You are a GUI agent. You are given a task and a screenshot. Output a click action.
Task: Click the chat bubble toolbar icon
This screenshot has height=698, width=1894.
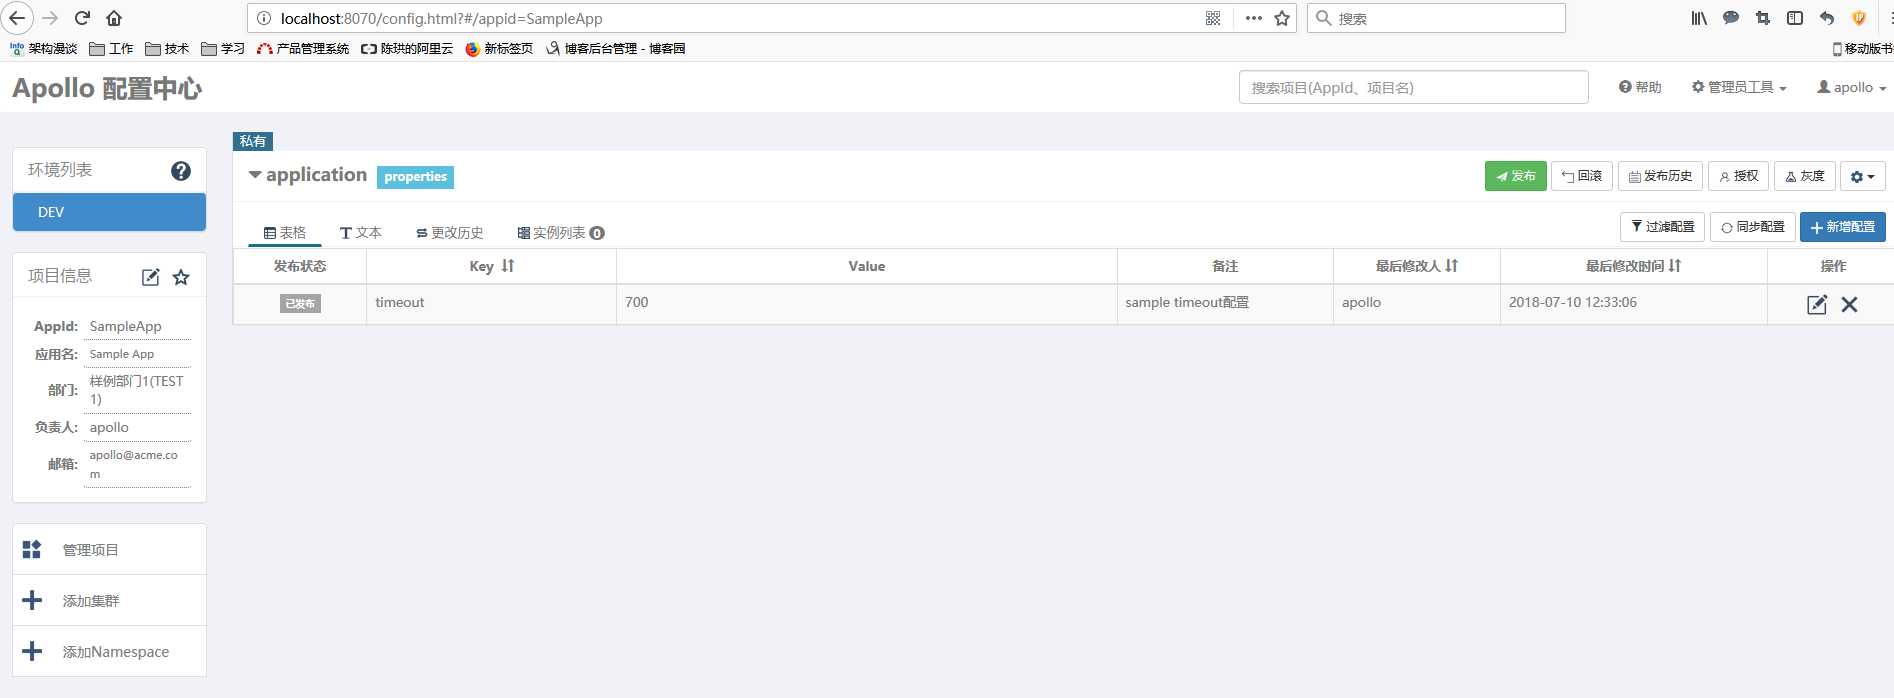1731,18
